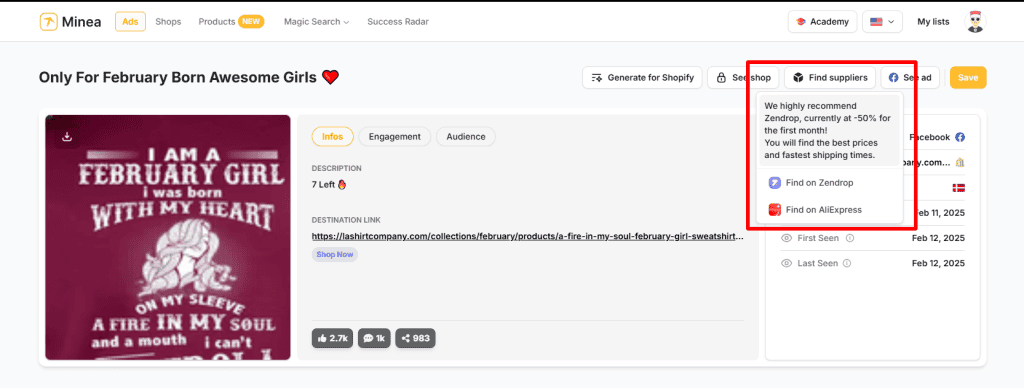1024x388 pixels.
Task: Open the Ads section
Action: click(131, 22)
